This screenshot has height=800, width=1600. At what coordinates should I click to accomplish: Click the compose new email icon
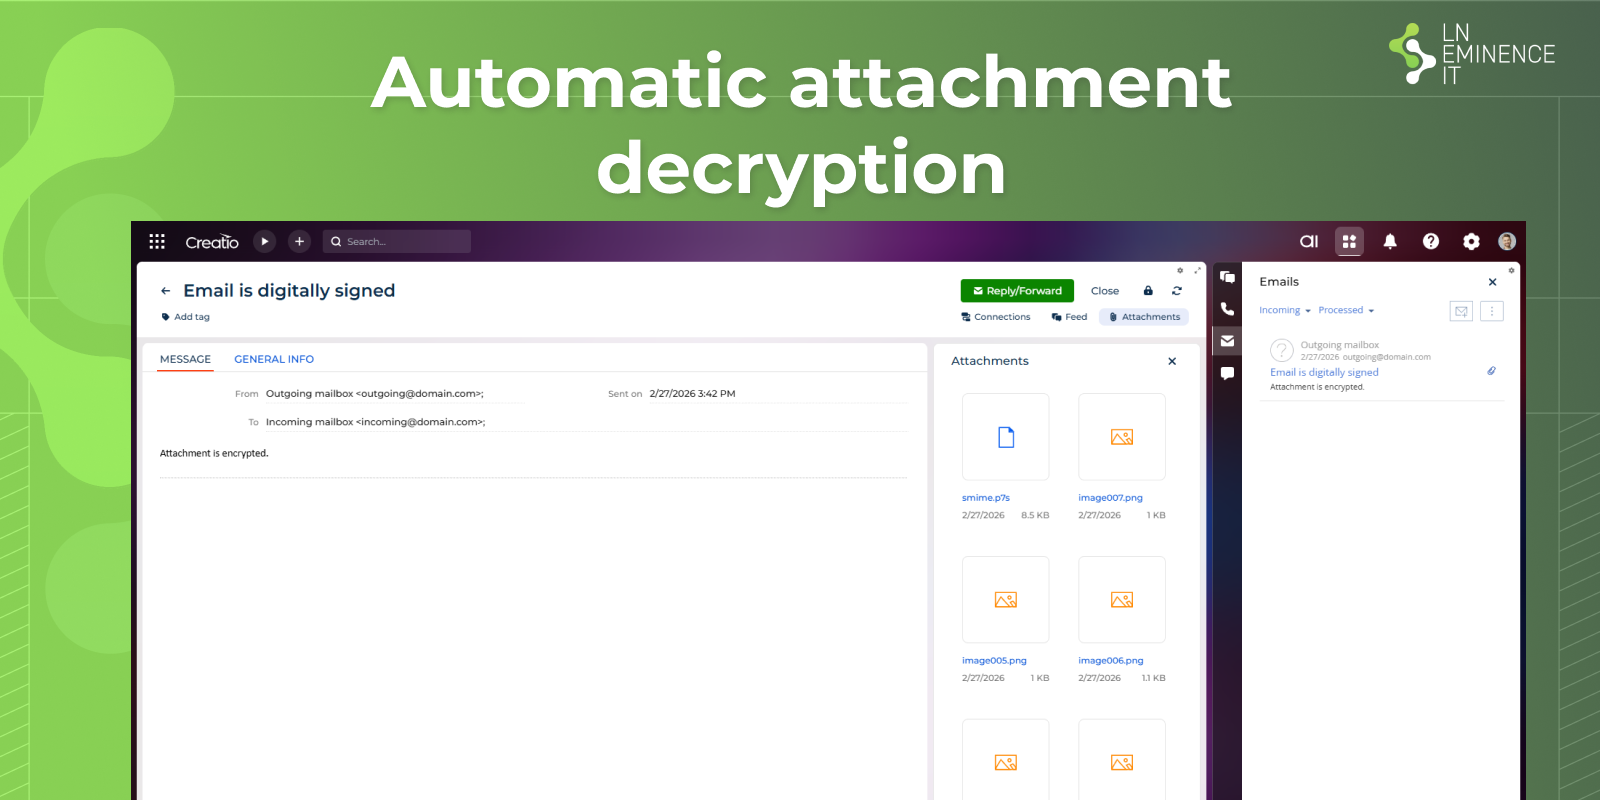click(1461, 311)
